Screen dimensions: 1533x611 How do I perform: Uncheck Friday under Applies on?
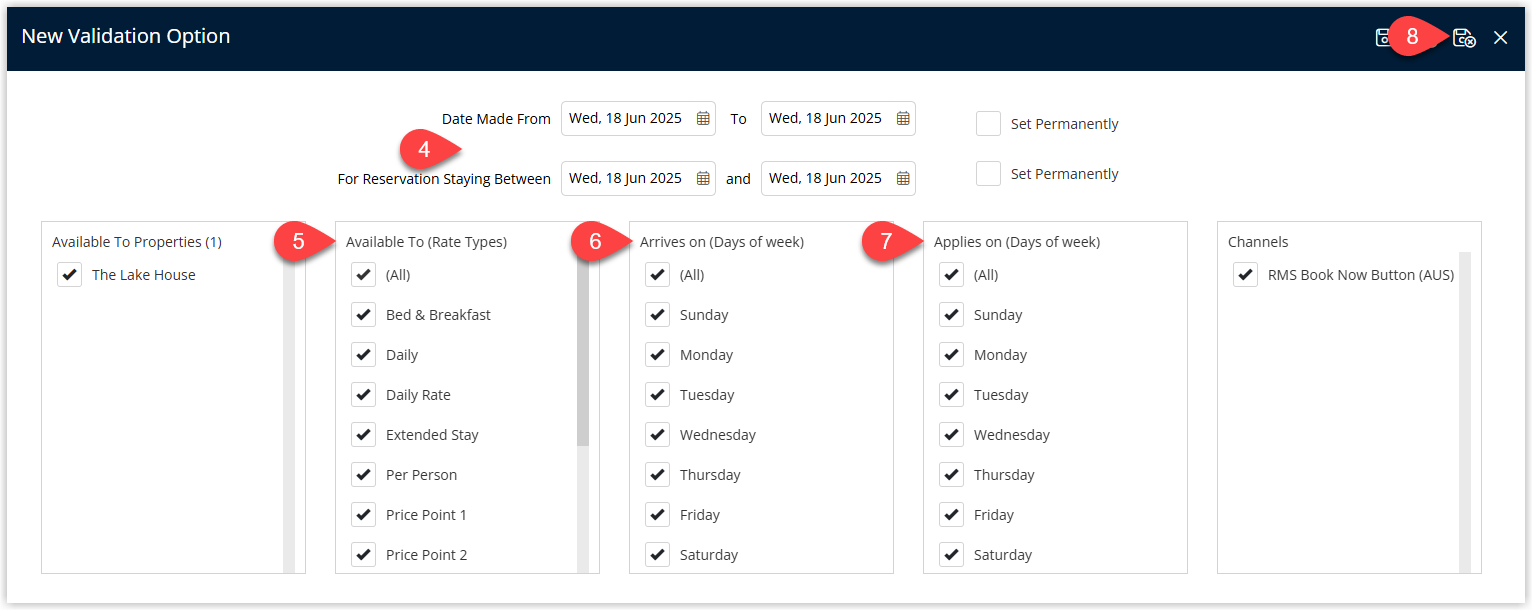coord(951,514)
